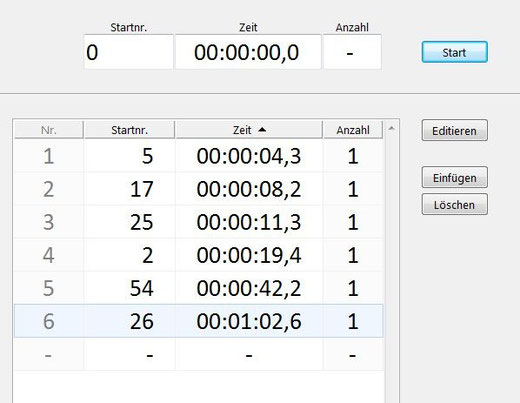Select Startnr. 2 cell in row 4
The width and height of the screenshot is (520, 403).
(x=129, y=255)
